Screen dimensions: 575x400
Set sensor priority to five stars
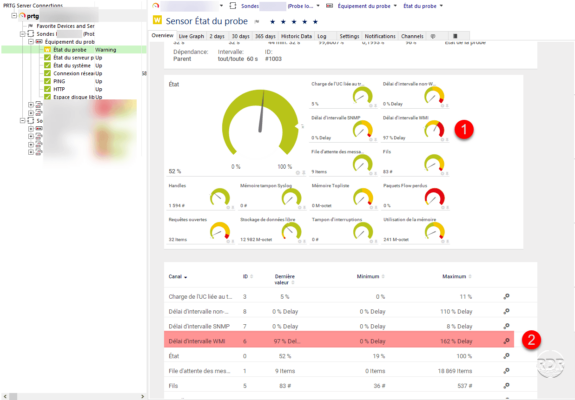(315, 22)
